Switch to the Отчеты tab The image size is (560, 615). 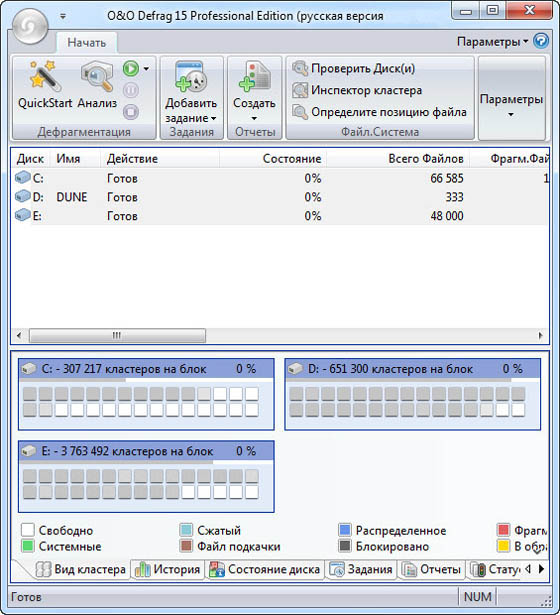pyautogui.click(x=431, y=570)
